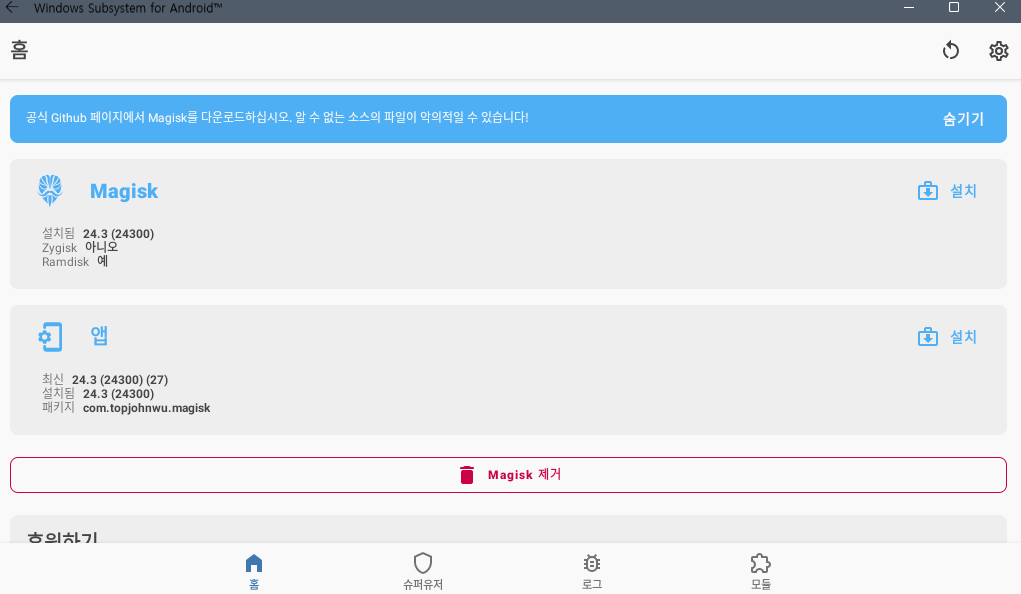Click the app install download icon

point(928,337)
